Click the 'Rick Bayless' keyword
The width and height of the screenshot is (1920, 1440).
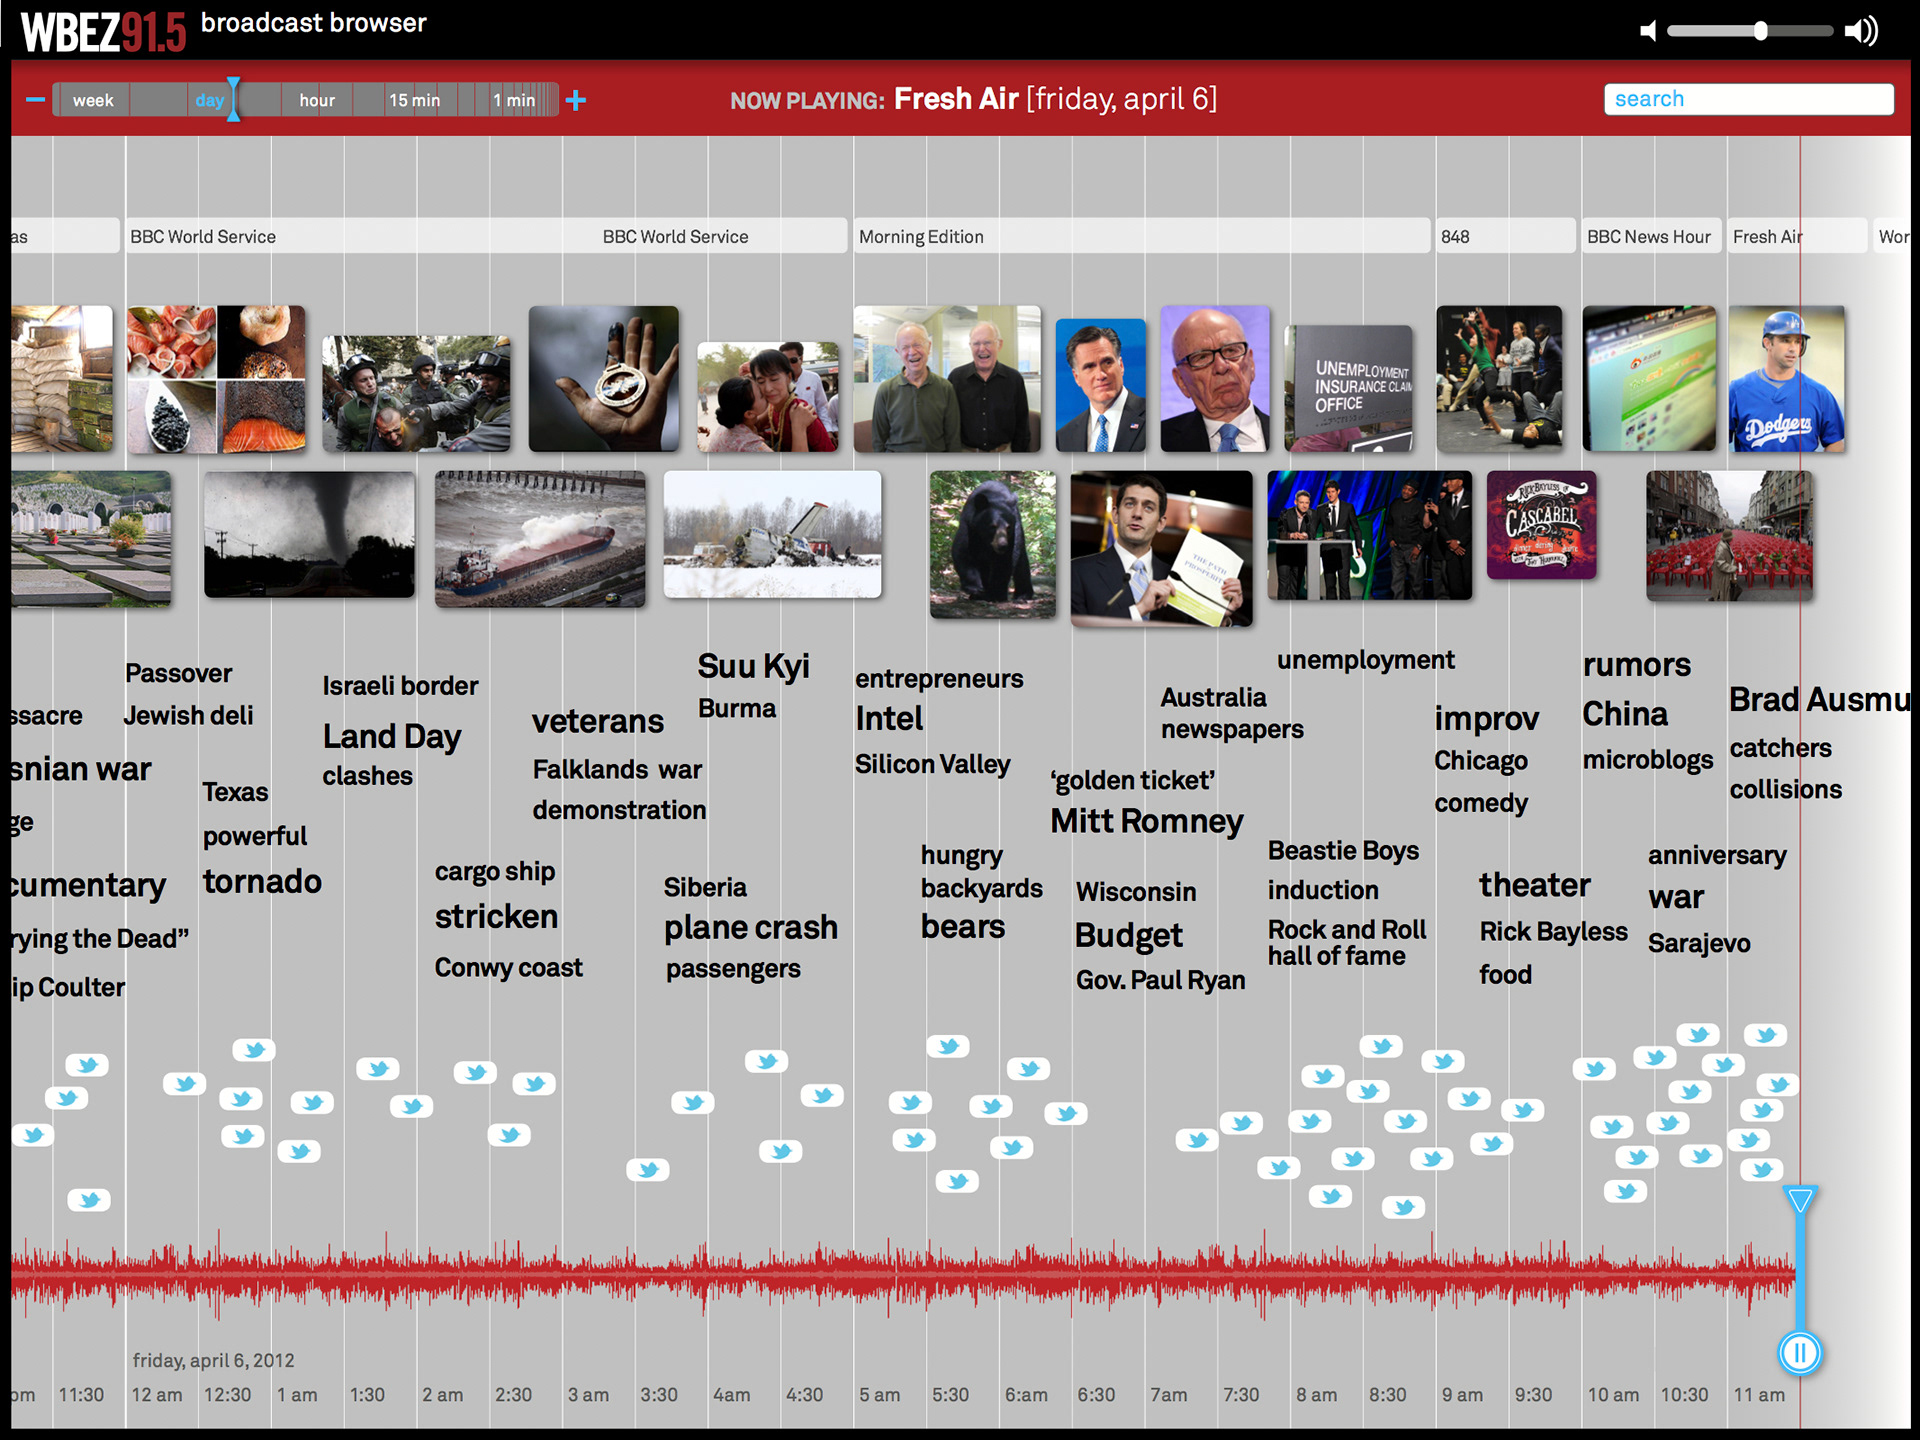[x=1554, y=932]
